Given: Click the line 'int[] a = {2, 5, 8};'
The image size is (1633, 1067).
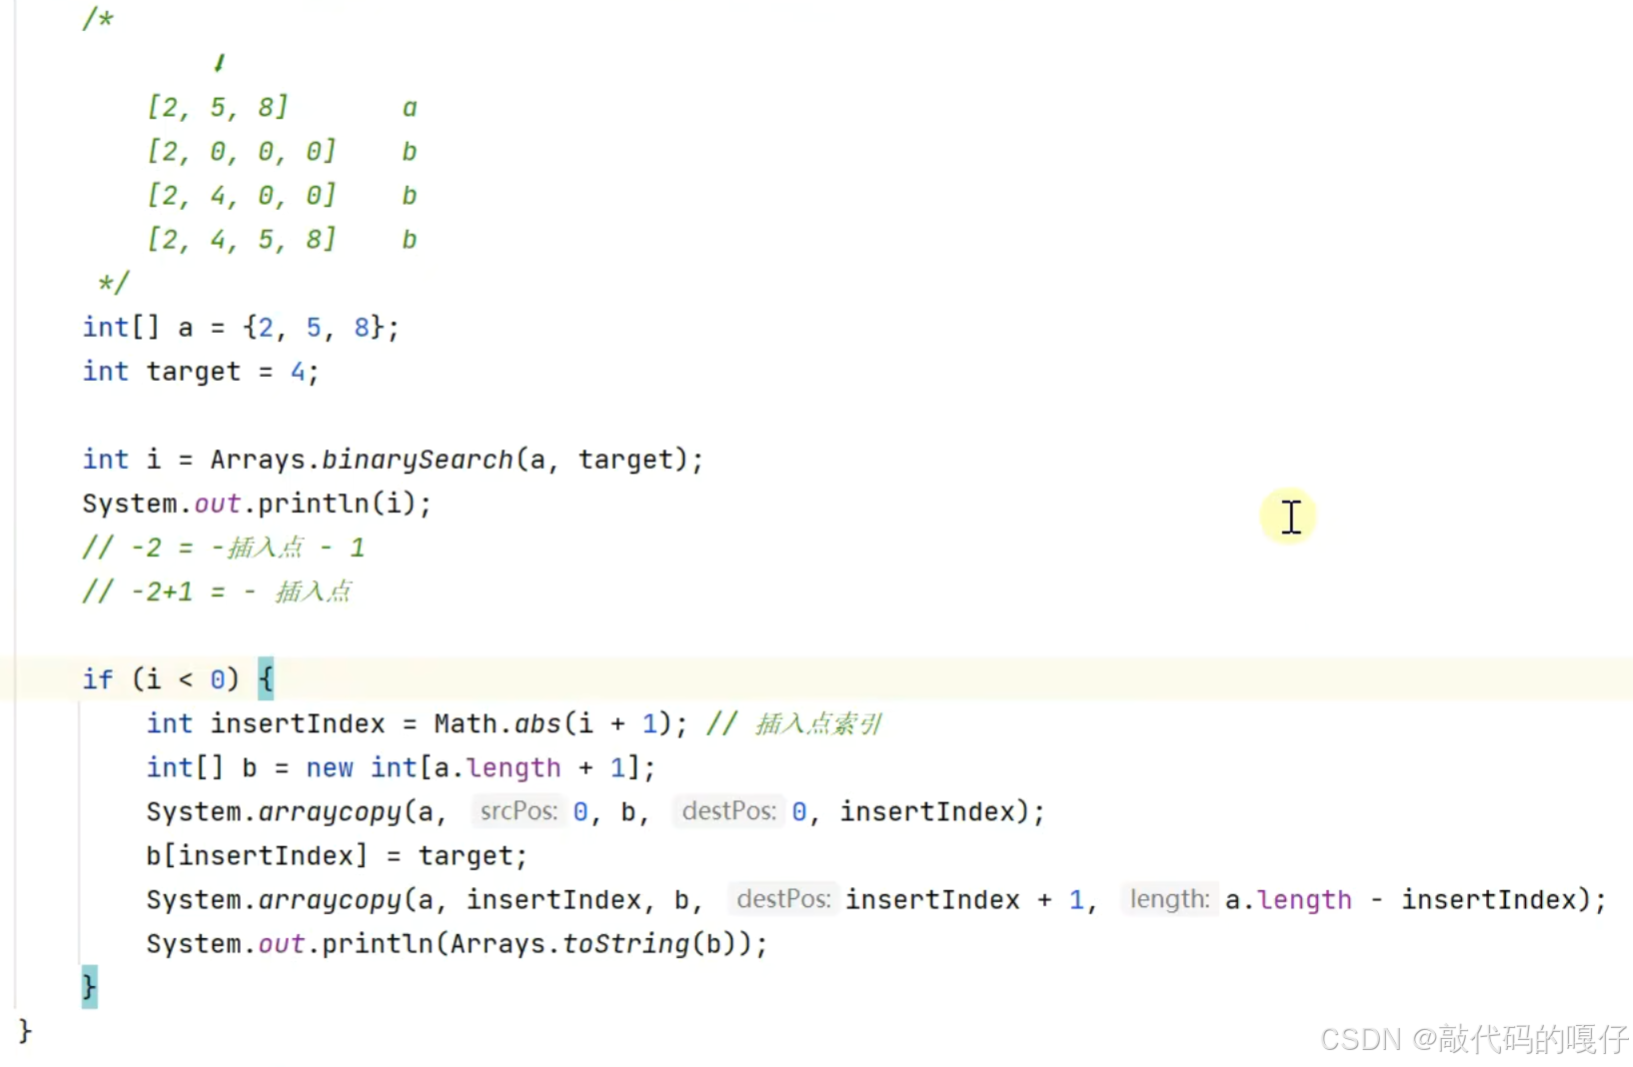Looking at the screenshot, I should tap(241, 327).
